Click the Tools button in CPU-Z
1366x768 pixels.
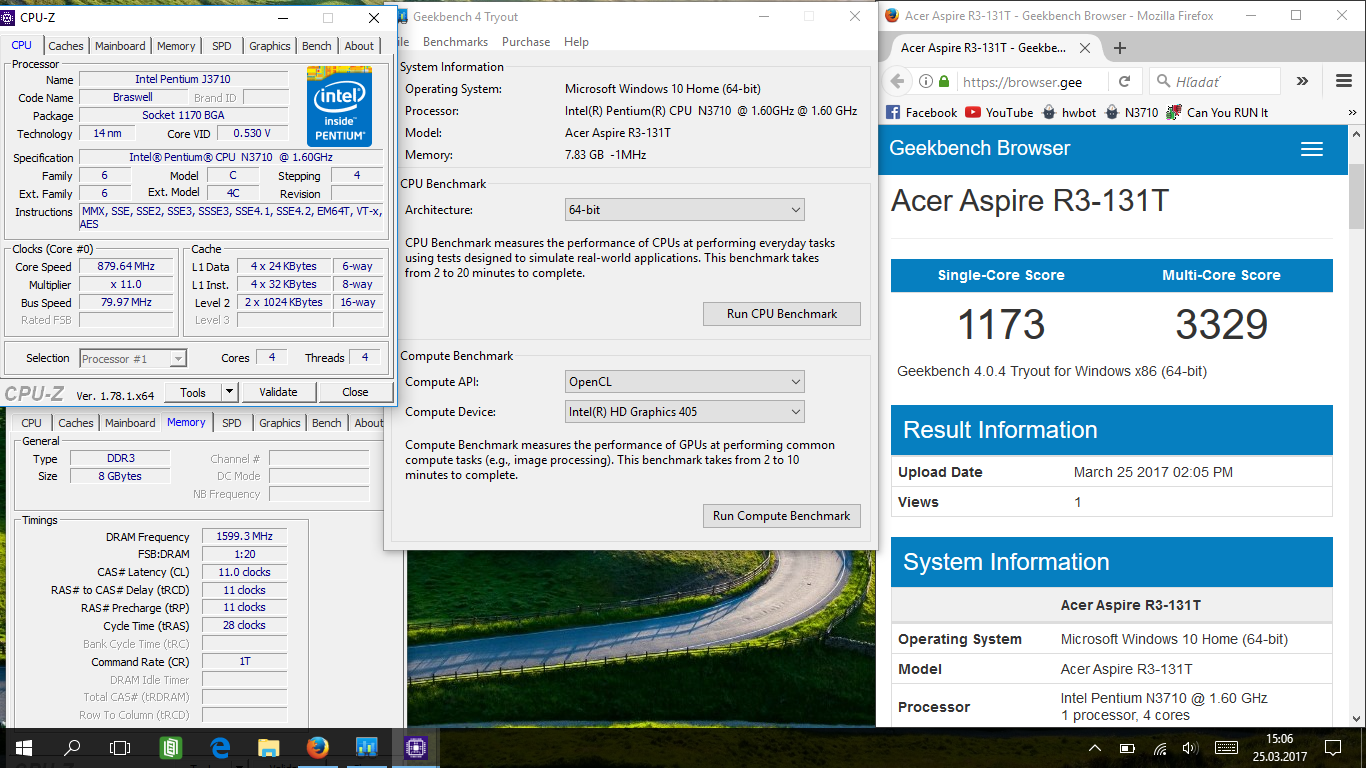[x=193, y=392]
